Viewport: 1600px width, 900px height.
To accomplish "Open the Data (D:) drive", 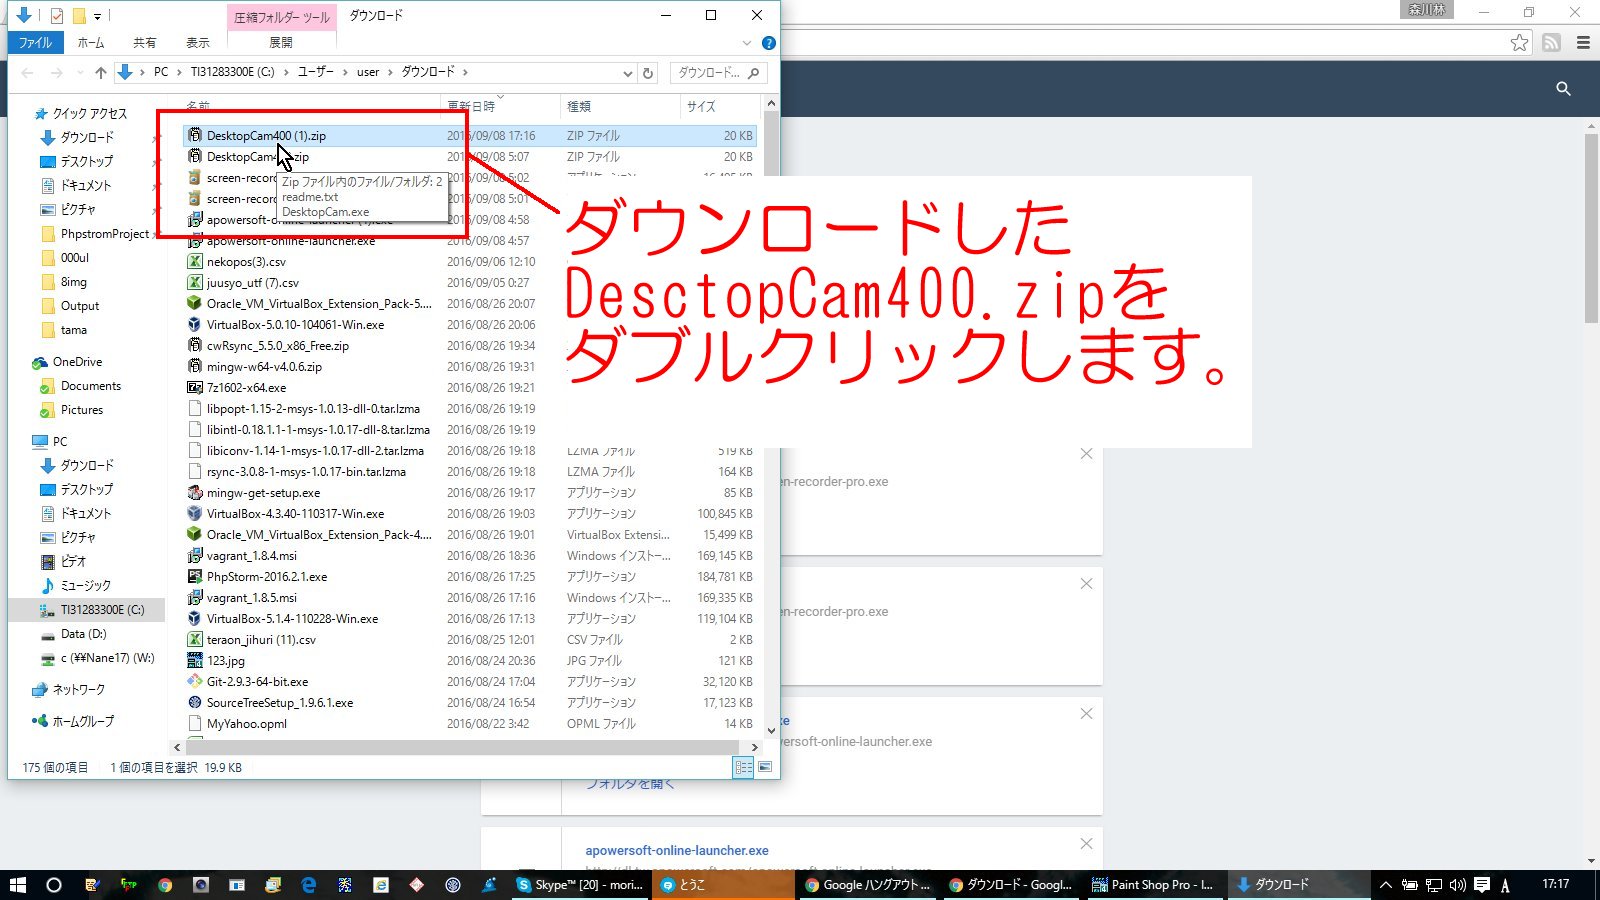I will point(83,634).
